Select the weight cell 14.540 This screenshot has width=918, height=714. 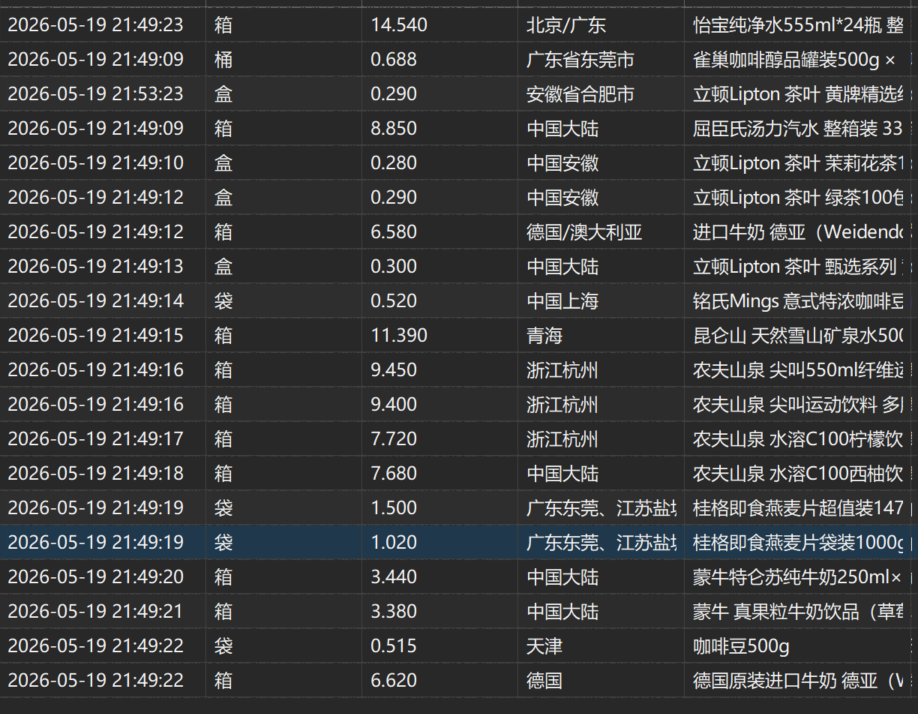click(399, 25)
